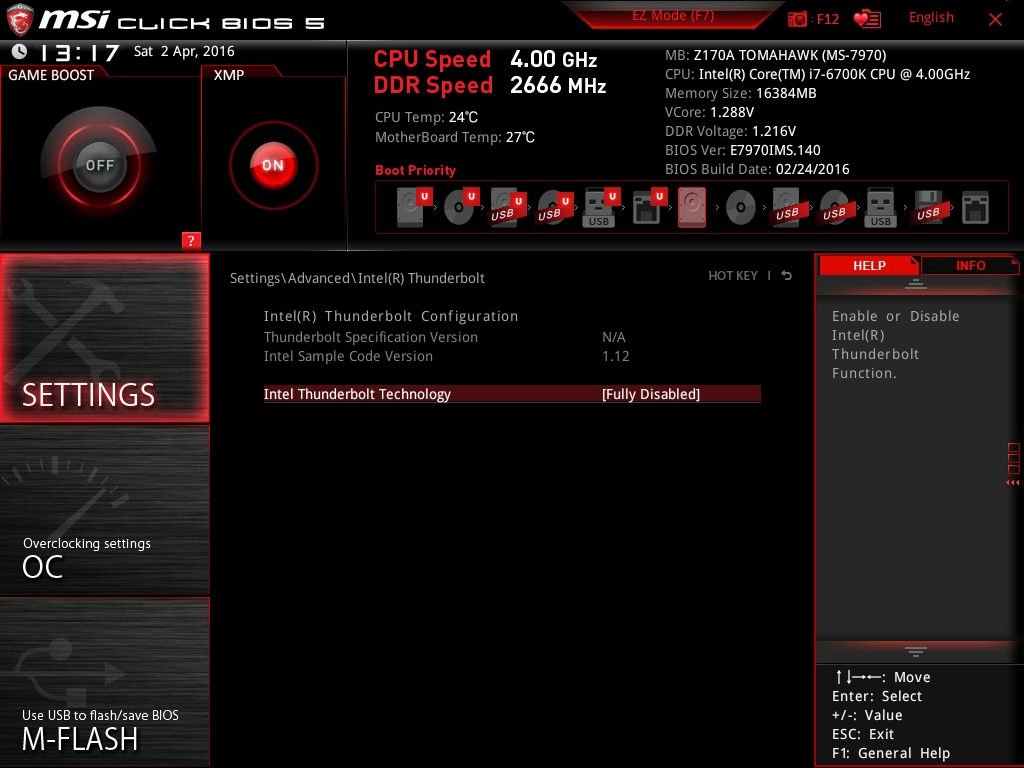The image size is (1024, 768).
Task: Select the UEFI USB hard disk boot icon
Action: point(508,207)
